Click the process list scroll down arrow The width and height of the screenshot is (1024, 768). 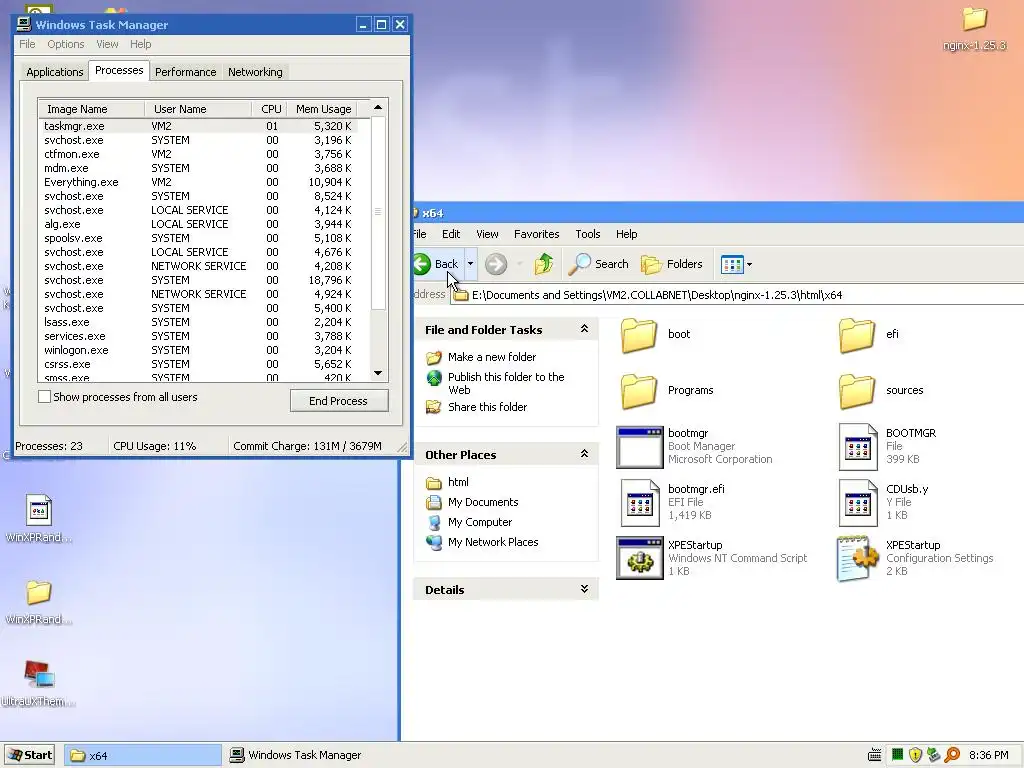coord(378,373)
